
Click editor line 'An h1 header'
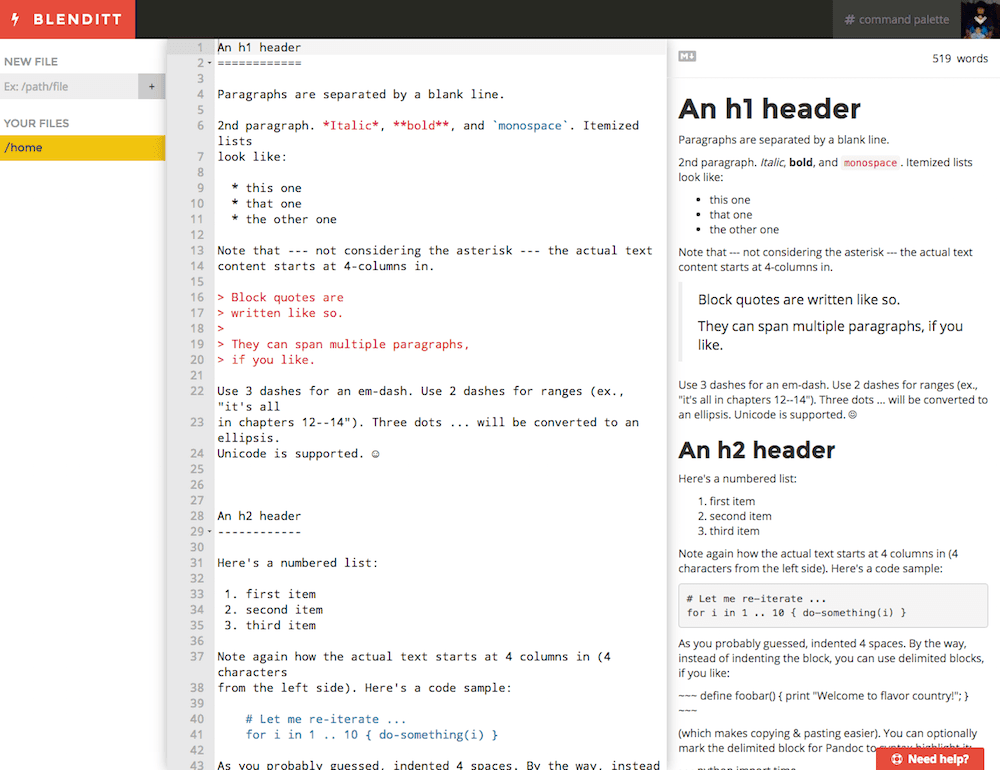click(x=259, y=47)
